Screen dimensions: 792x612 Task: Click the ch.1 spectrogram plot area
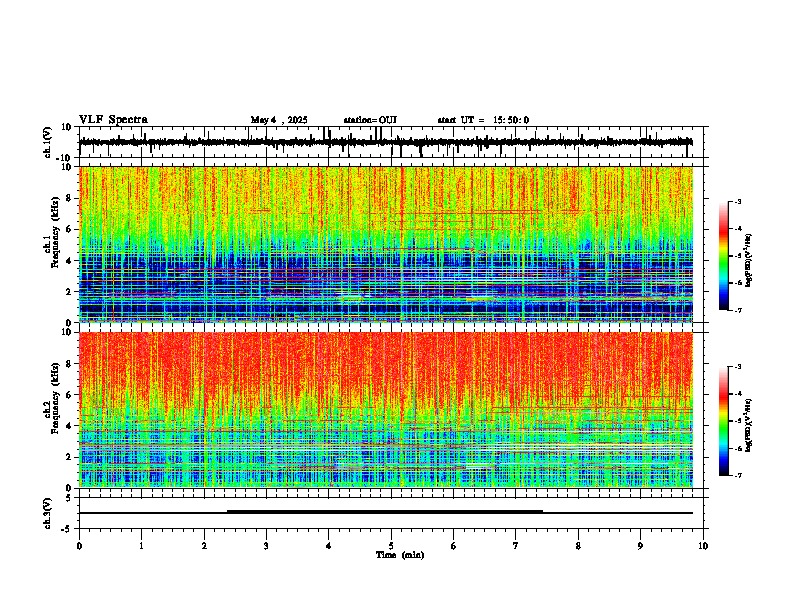click(386, 244)
